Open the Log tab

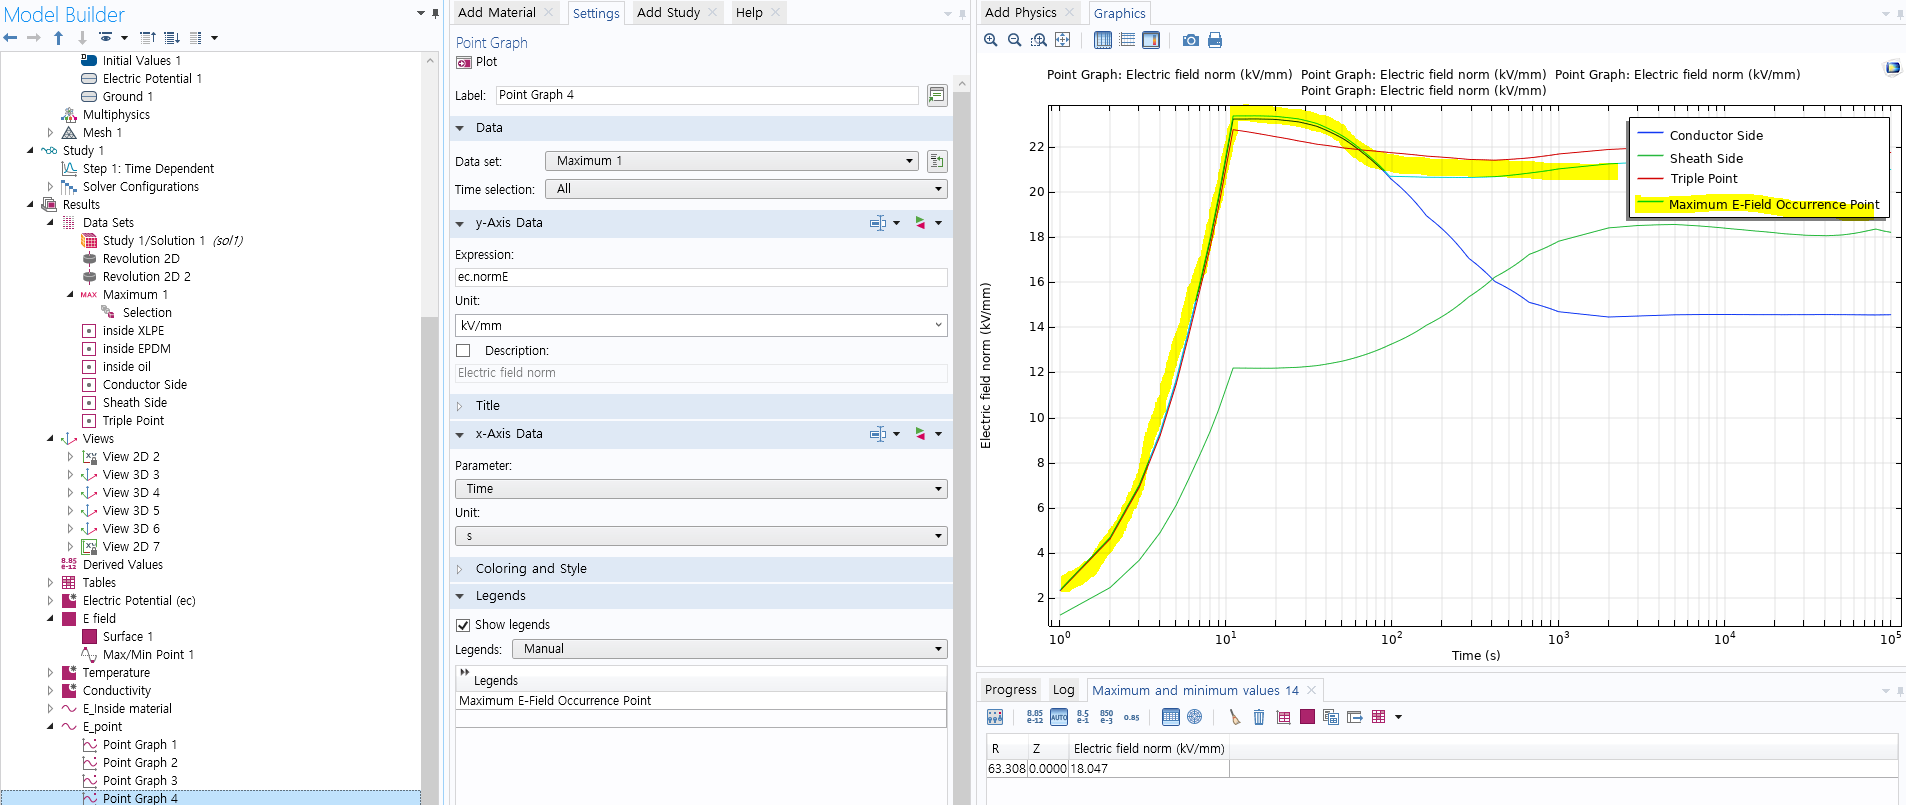(1063, 690)
